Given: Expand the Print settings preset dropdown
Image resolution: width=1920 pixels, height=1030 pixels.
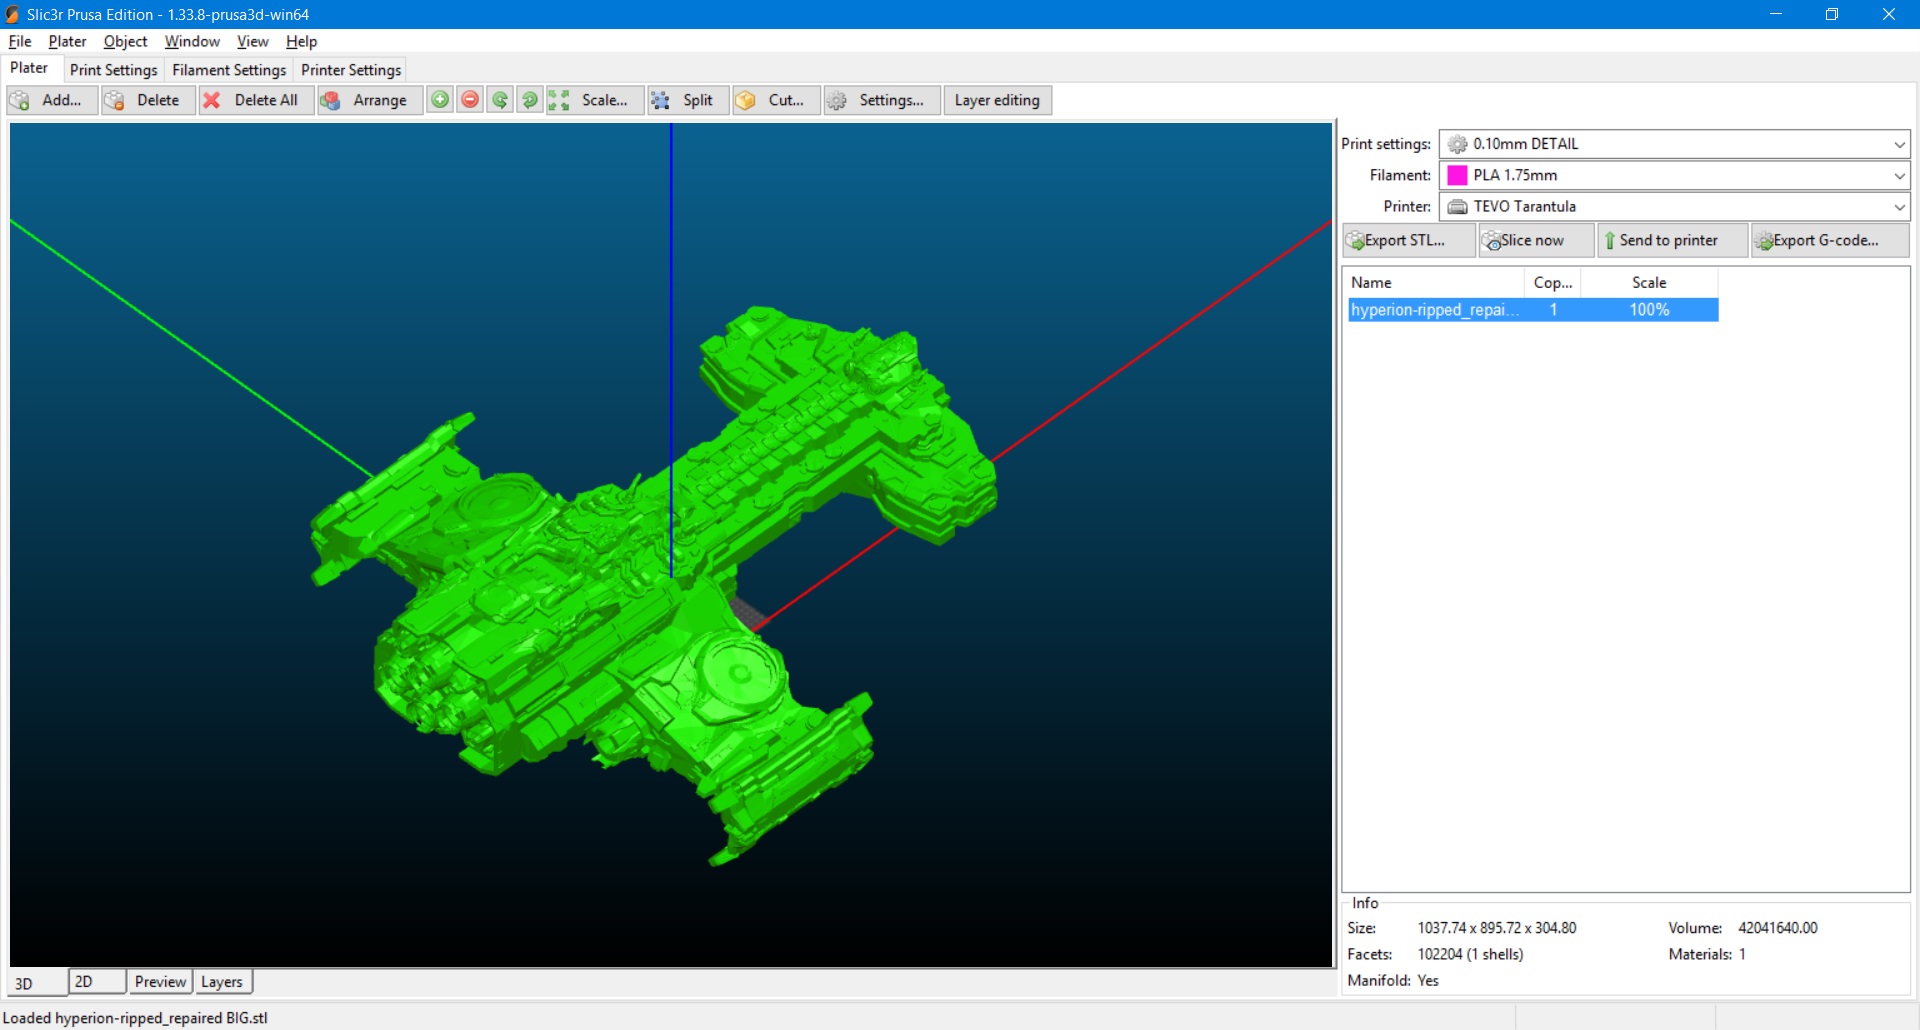Looking at the screenshot, I should [x=1899, y=144].
